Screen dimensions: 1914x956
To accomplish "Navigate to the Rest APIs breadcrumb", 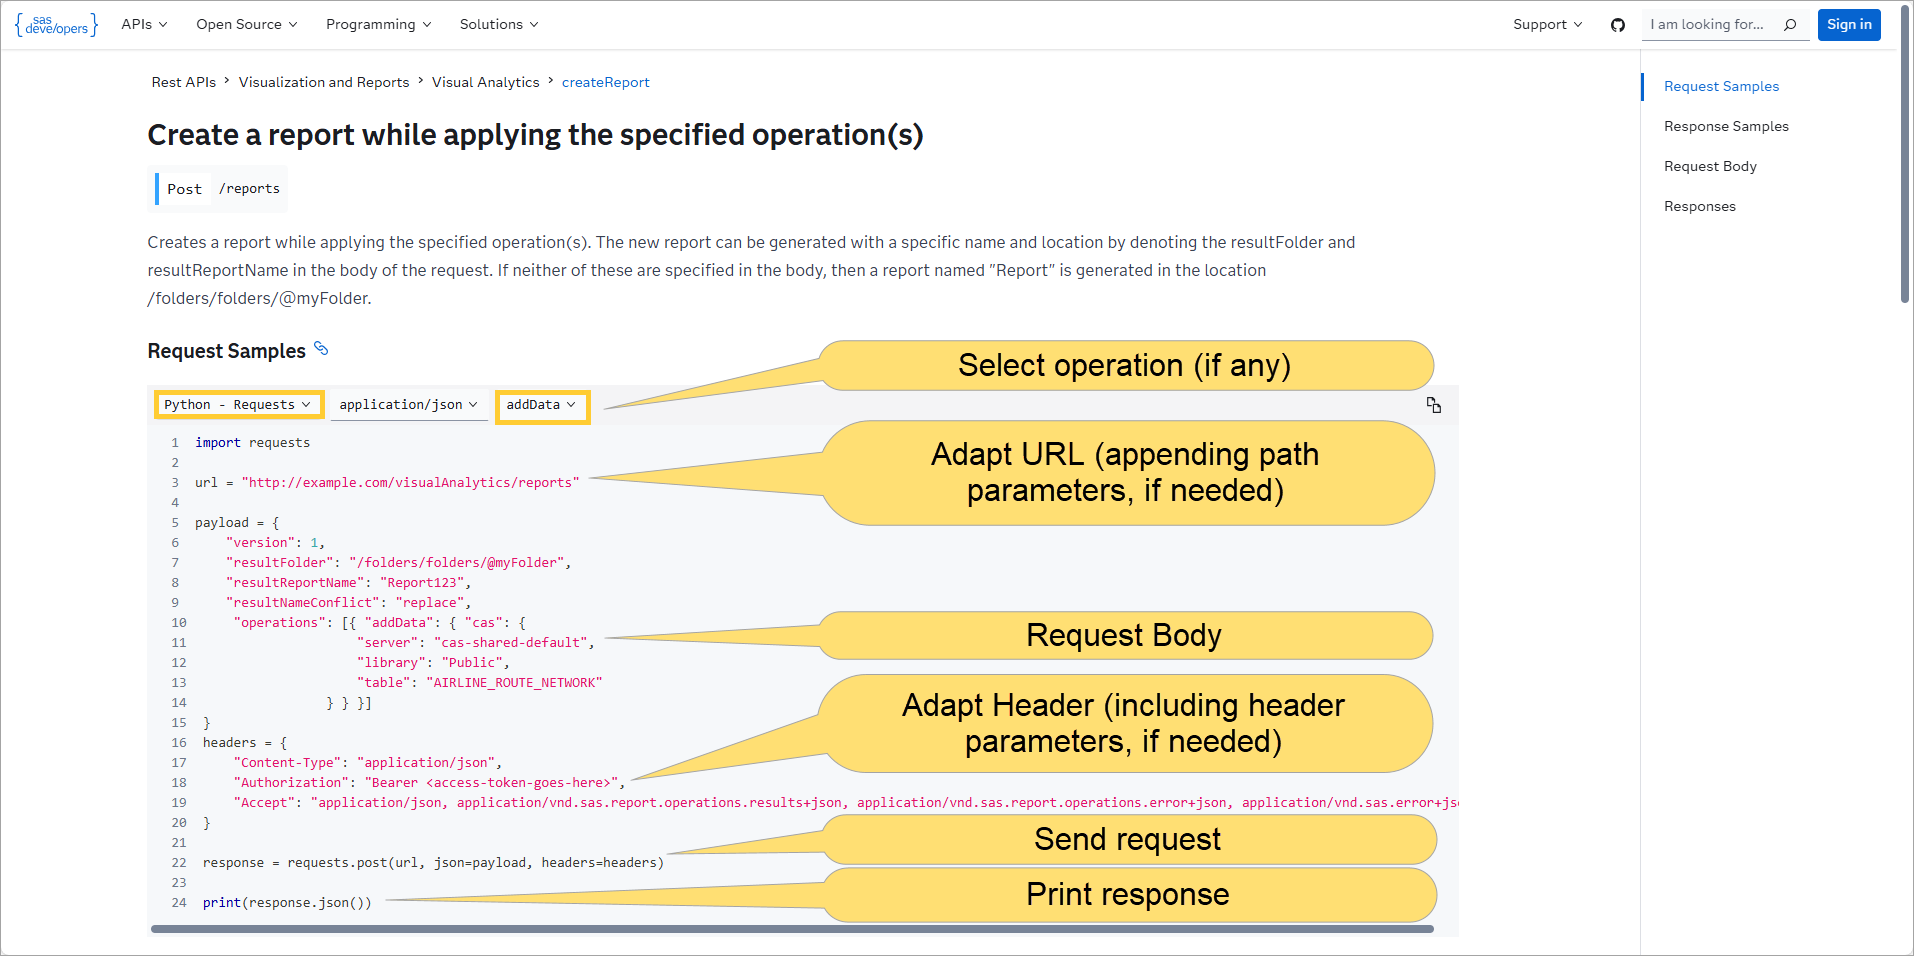I will pyautogui.click(x=183, y=82).
